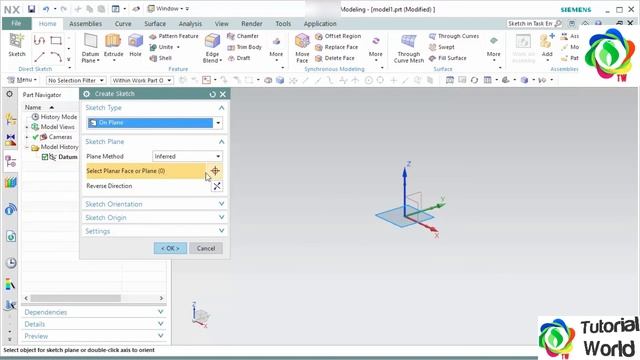Open the View ribbon tab
This screenshot has width=640, height=360.
[222, 24]
